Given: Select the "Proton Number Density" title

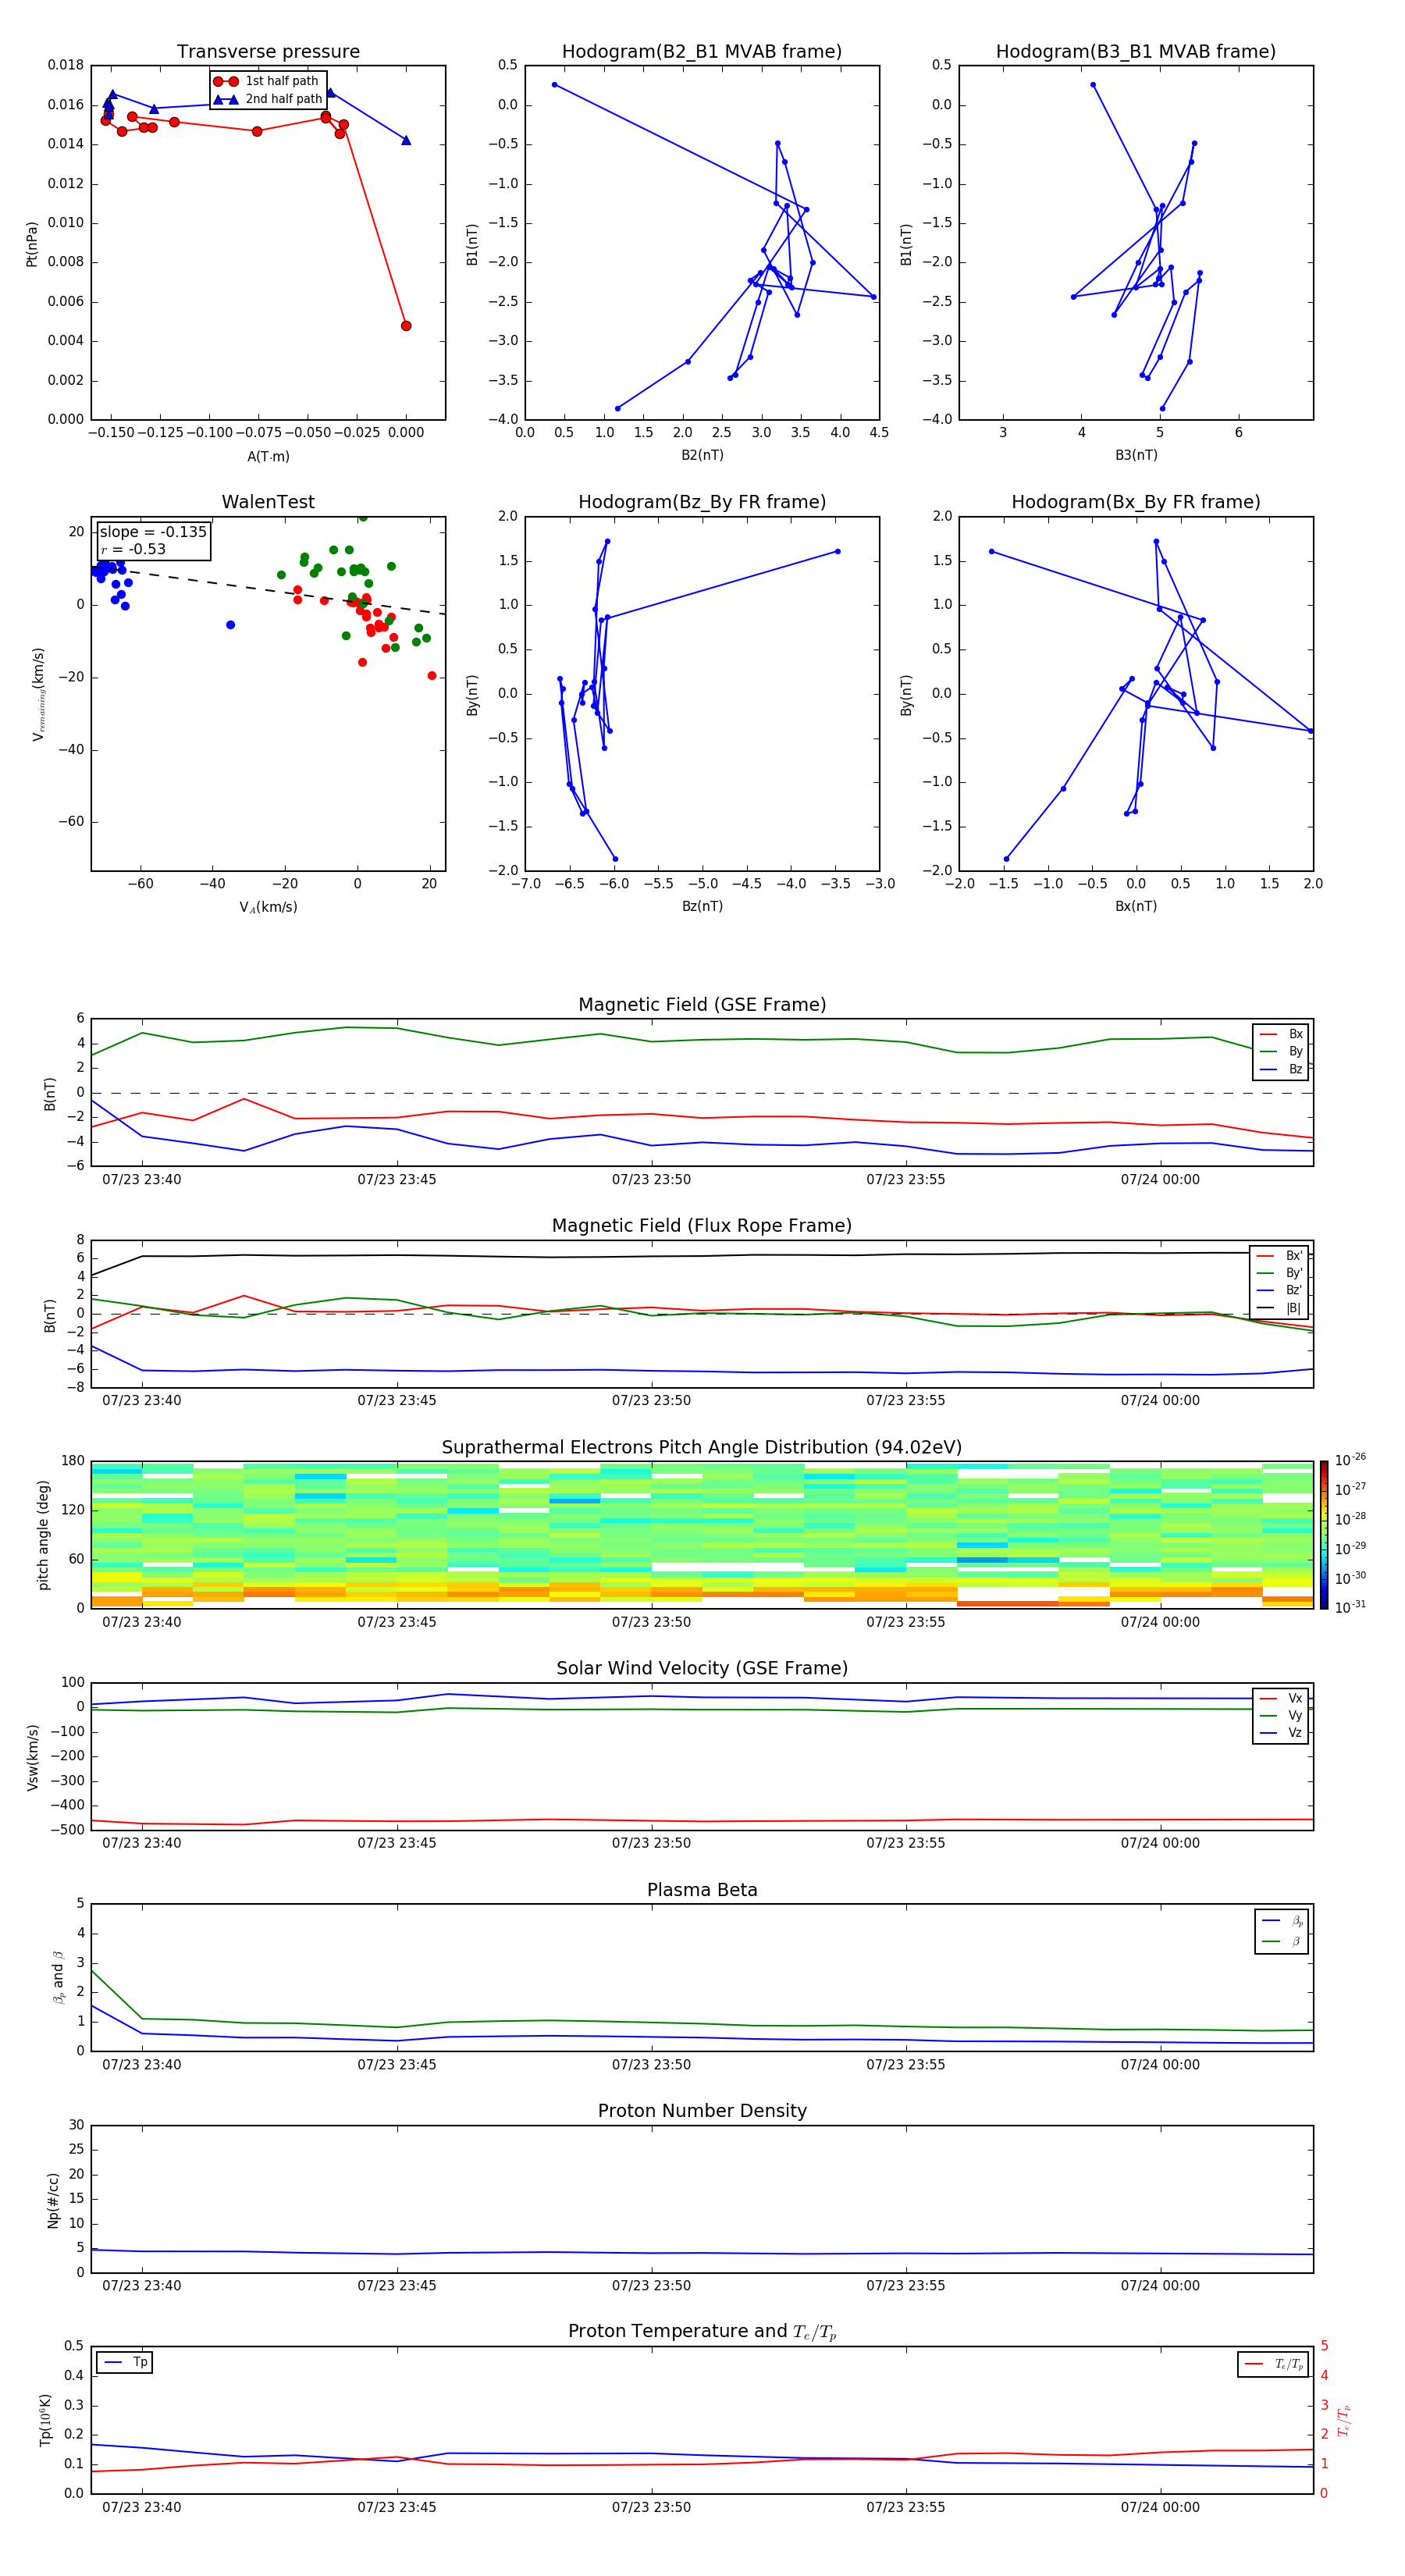Looking at the screenshot, I should pyautogui.click(x=702, y=2112).
